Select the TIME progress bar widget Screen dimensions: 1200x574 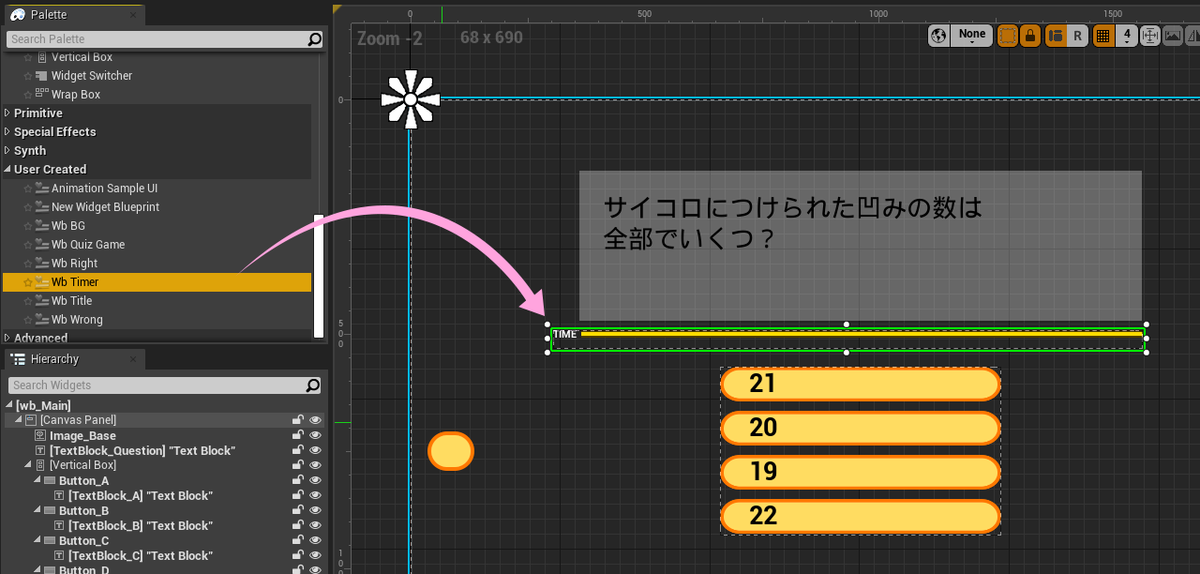click(x=847, y=339)
